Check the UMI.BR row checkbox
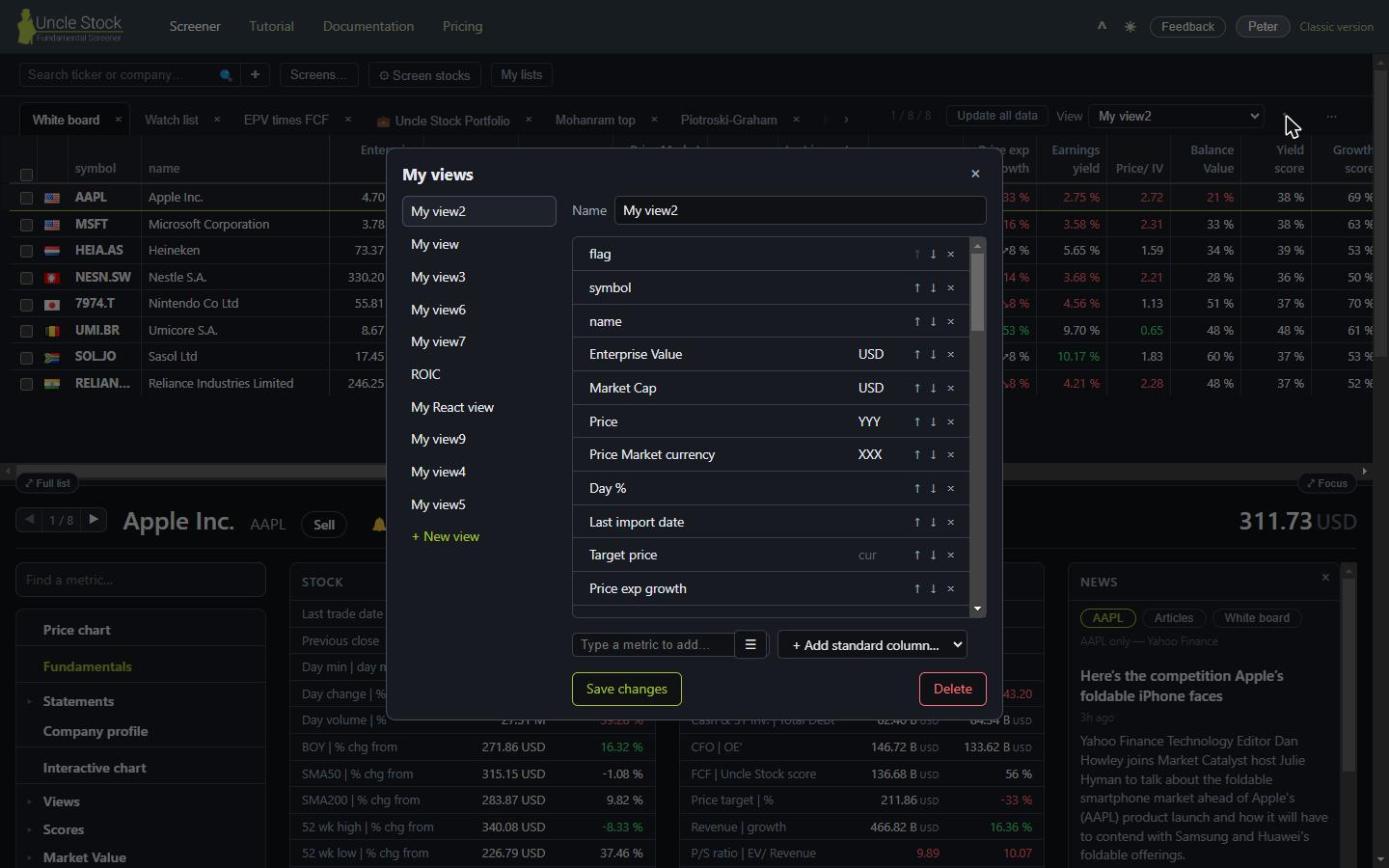The image size is (1389, 868). point(27,331)
